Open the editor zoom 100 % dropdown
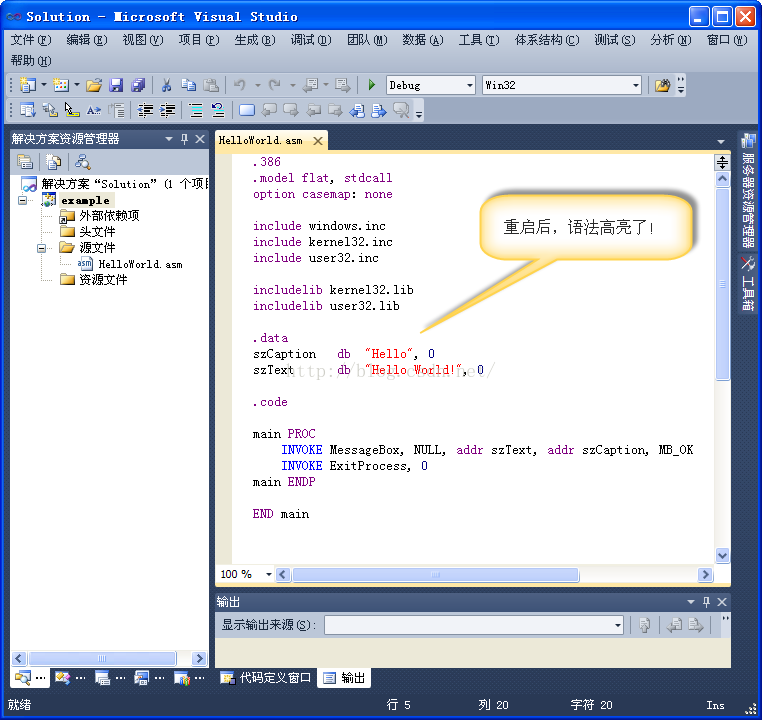This screenshot has height=720, width=762. coord(269,574)
